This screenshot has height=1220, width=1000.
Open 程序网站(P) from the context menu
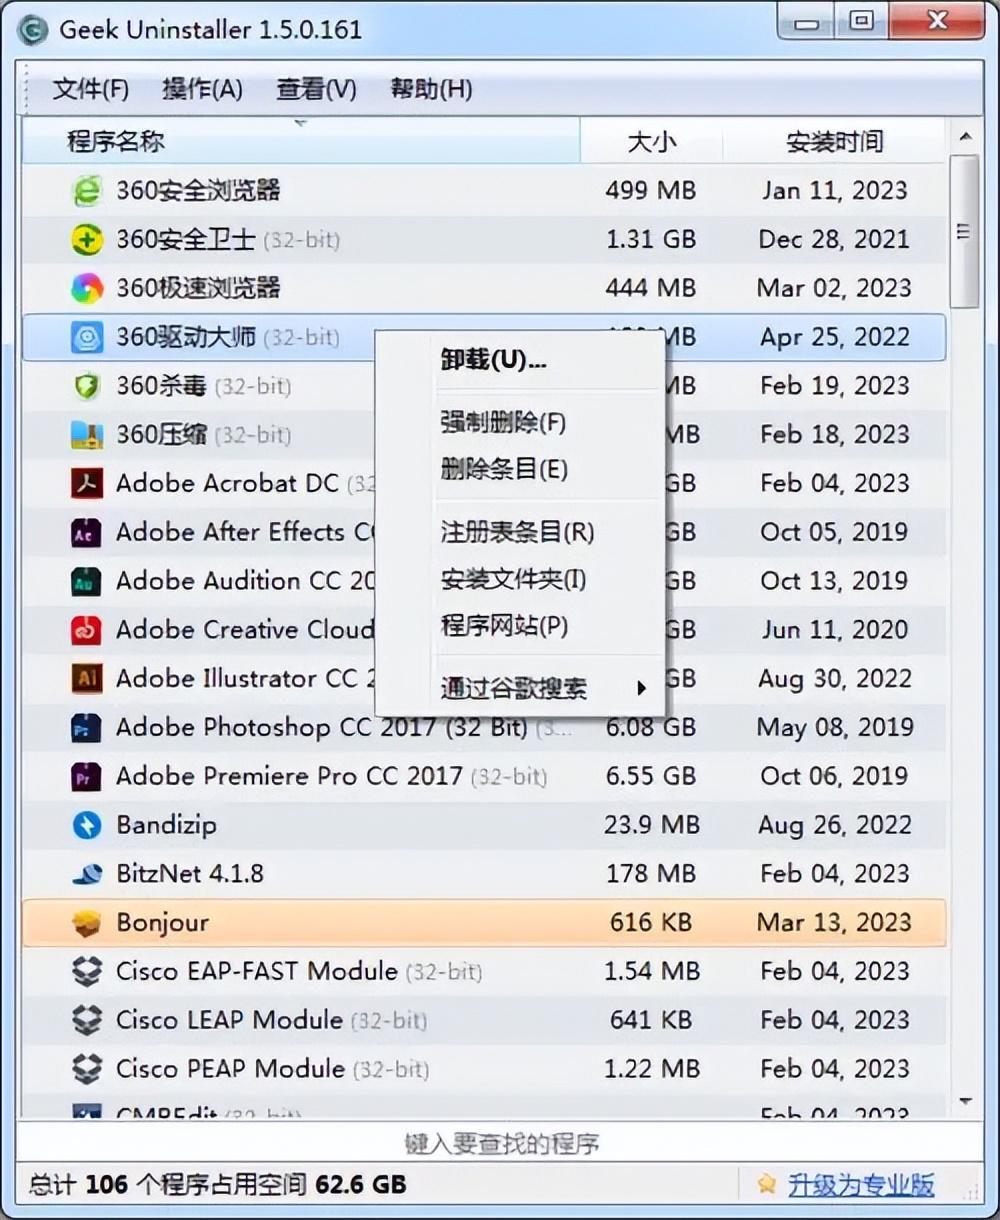(x=519, y=626)
